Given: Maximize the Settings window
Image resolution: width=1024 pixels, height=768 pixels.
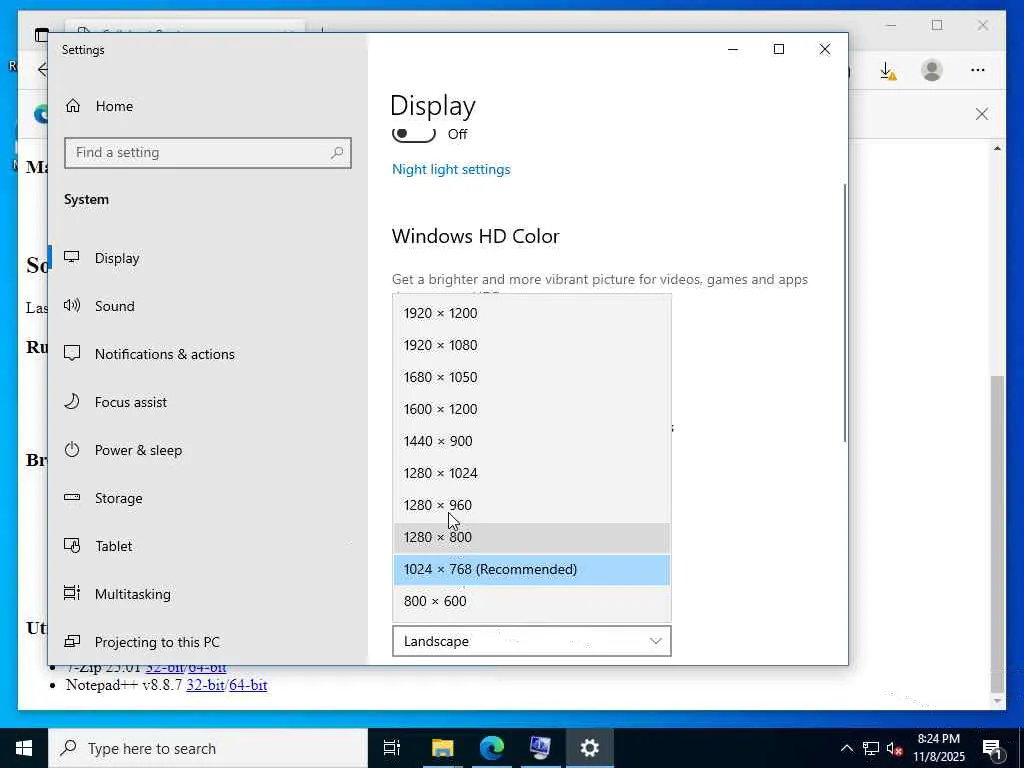Looking at the screenshot, I should (778, 50).
